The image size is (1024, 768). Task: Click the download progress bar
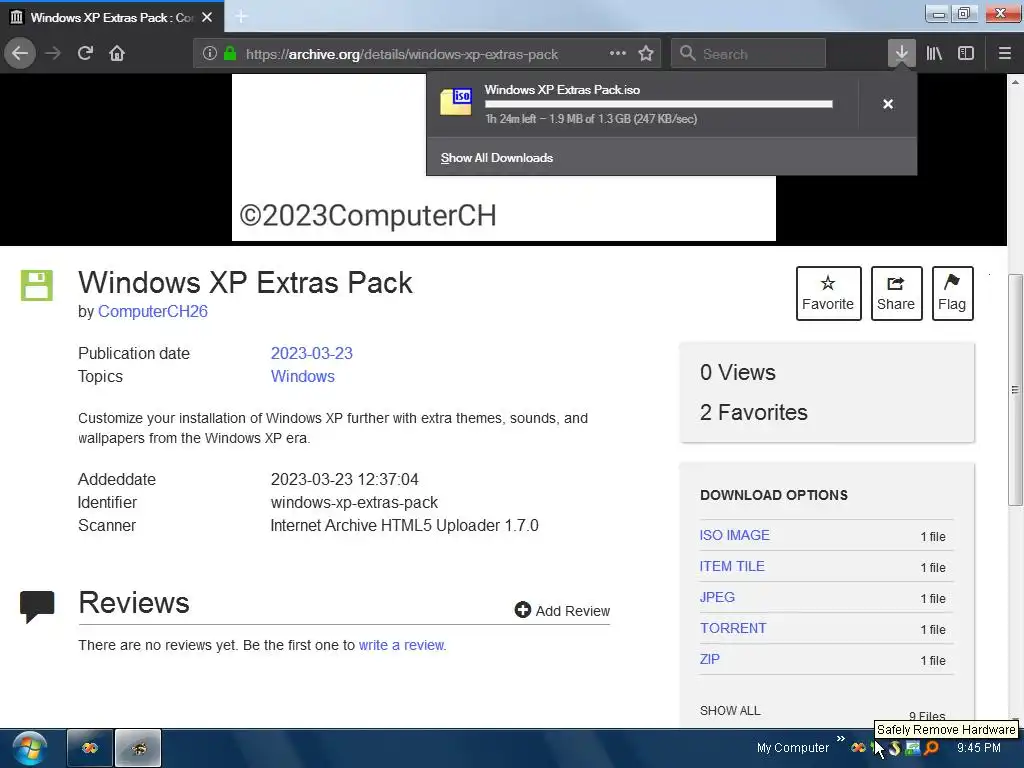pyautogui.click(x=658, y=104)
